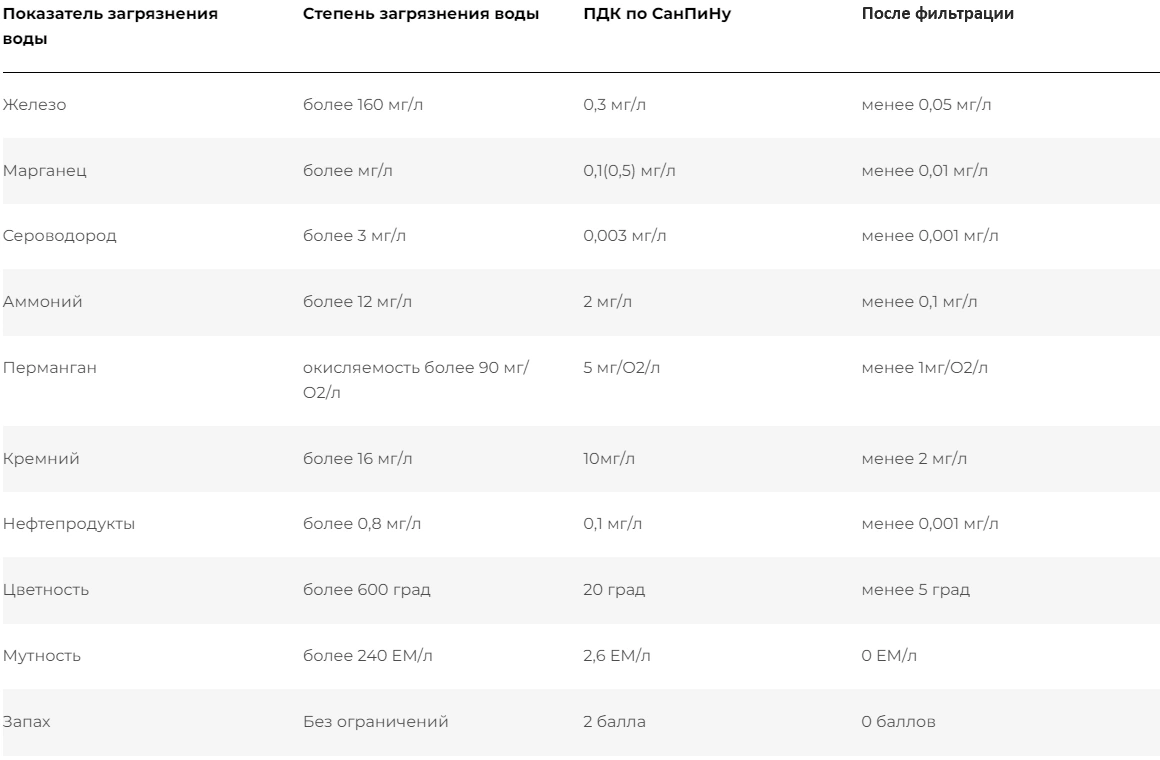
Task: Click the 'более 160 мг/л' cell
Action: 357,106
